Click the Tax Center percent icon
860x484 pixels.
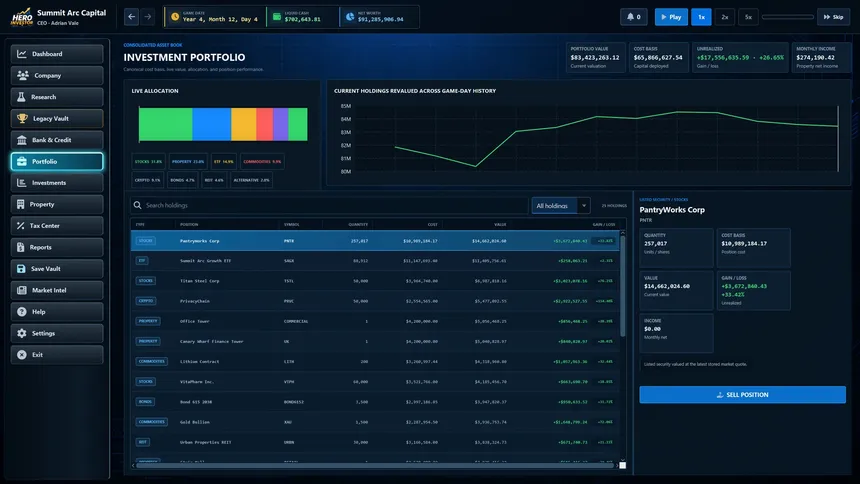[20, 226]
